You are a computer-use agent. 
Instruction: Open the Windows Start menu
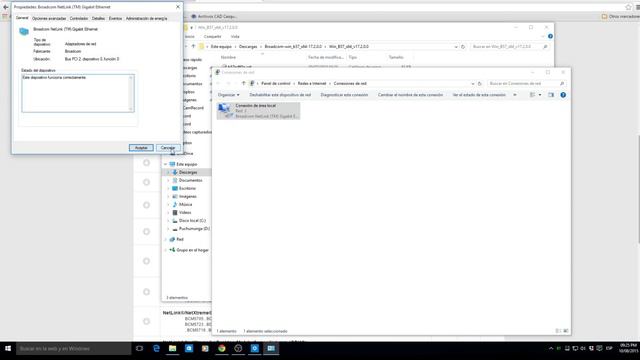pyautogui.click(x=8, y=349)
